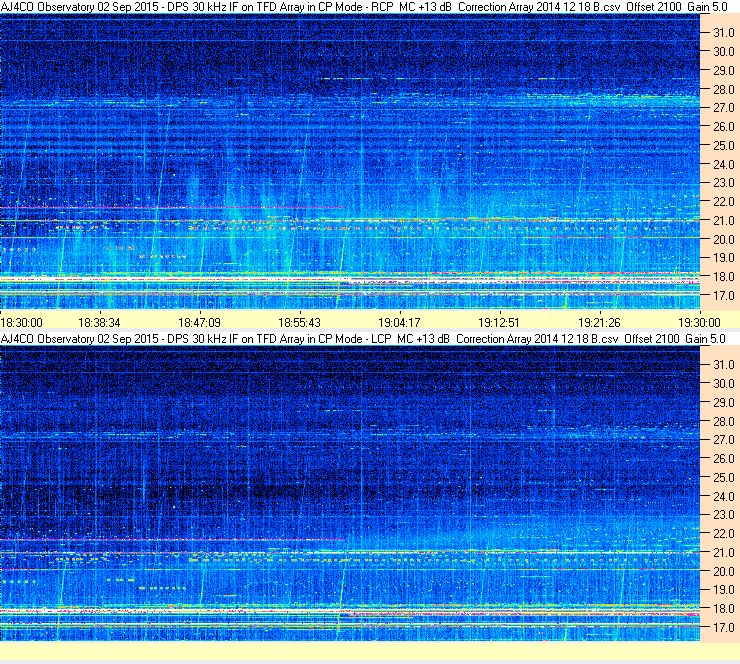Pick the 25.0 axis value on LCP chart
This screenshot has width=740, height=664.
coord(723,478)
